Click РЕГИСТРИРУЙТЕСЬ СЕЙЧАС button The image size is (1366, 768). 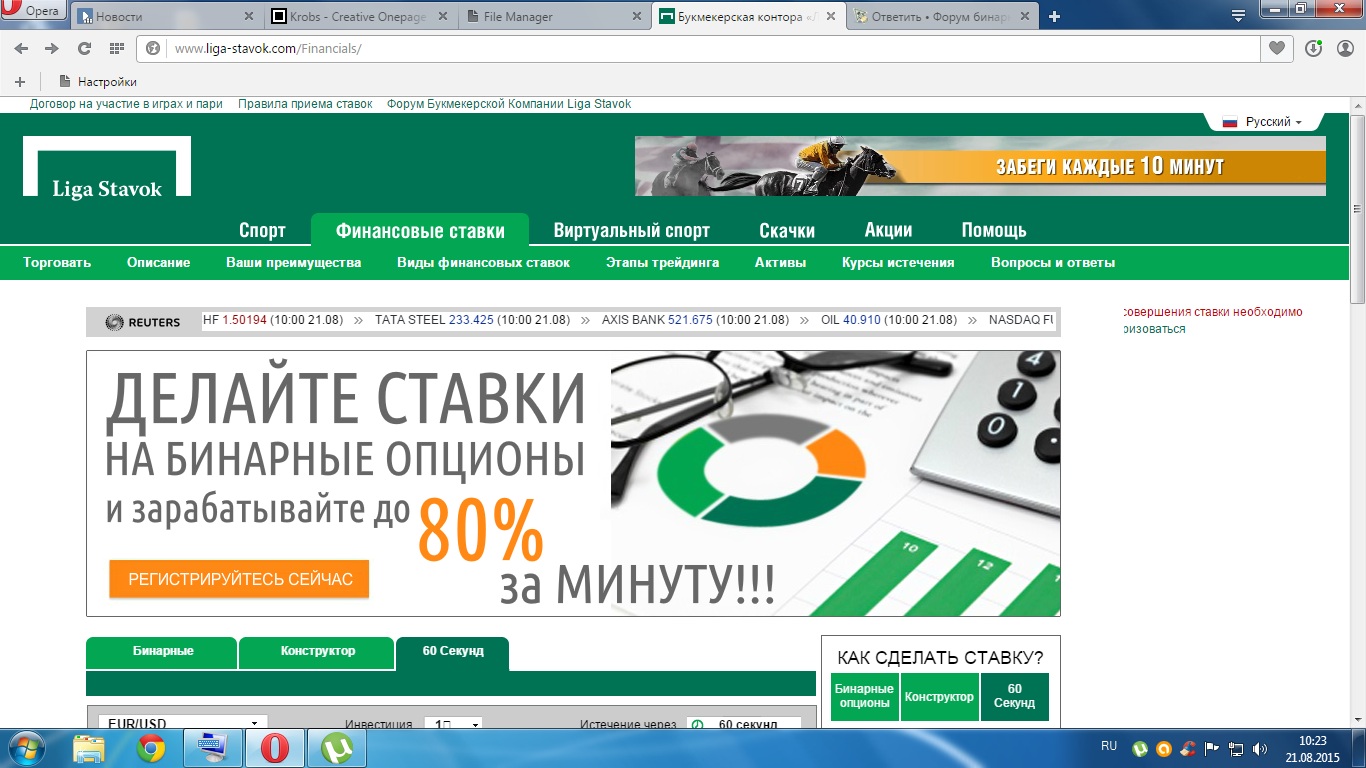click(x=240, y=579)
